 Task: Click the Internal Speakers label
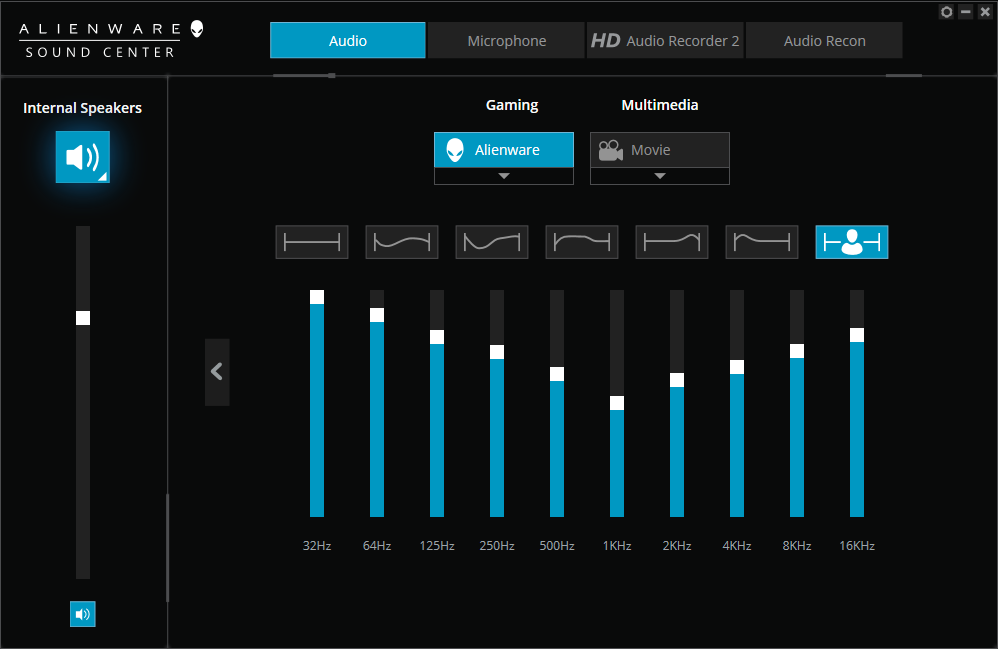[x=83, y=108]
